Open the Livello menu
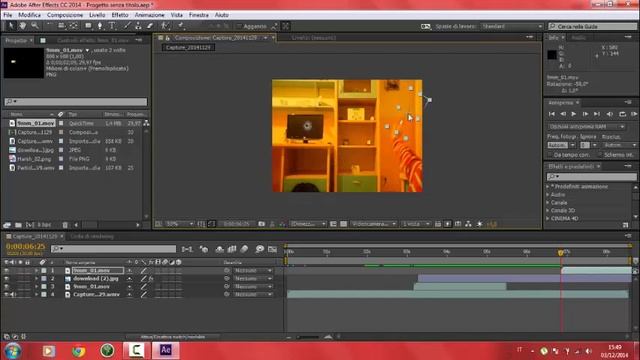 97,15
